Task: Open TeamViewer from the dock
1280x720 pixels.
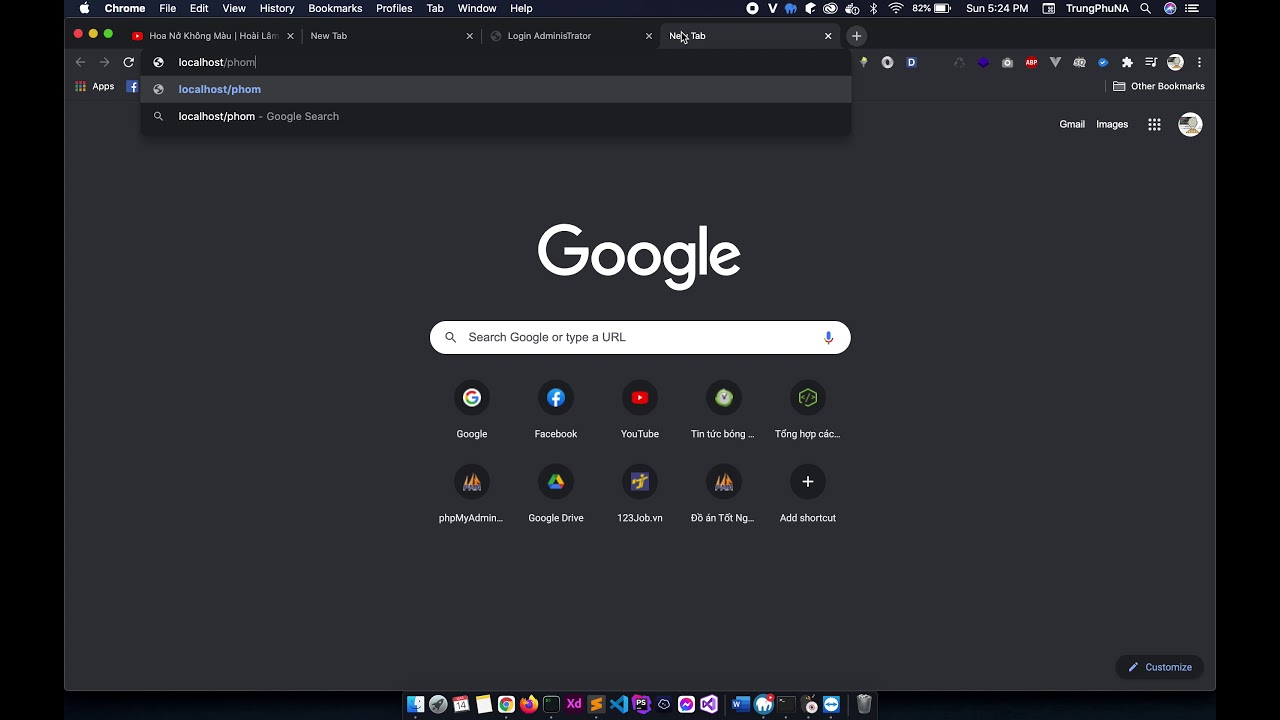Action: click(x=831, y=704)
